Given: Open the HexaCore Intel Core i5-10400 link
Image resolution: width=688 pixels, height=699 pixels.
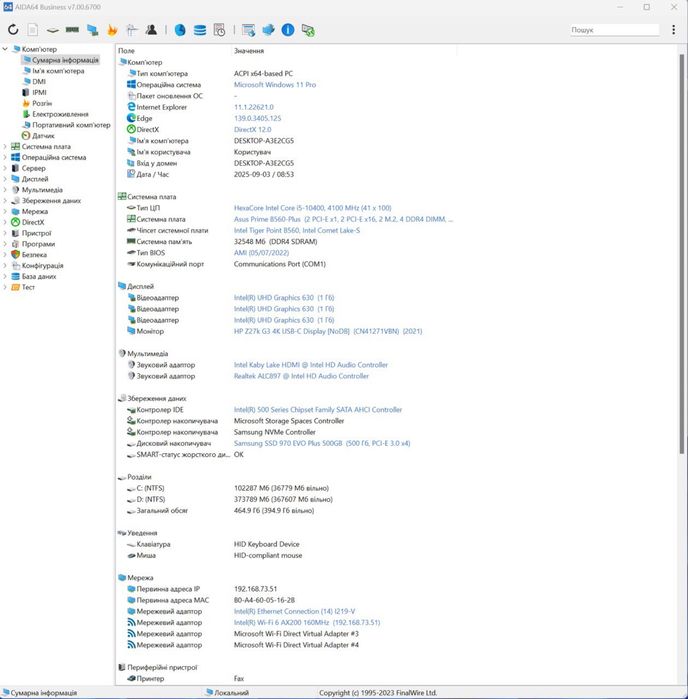Looking at the screenshot, I should 313,208.
